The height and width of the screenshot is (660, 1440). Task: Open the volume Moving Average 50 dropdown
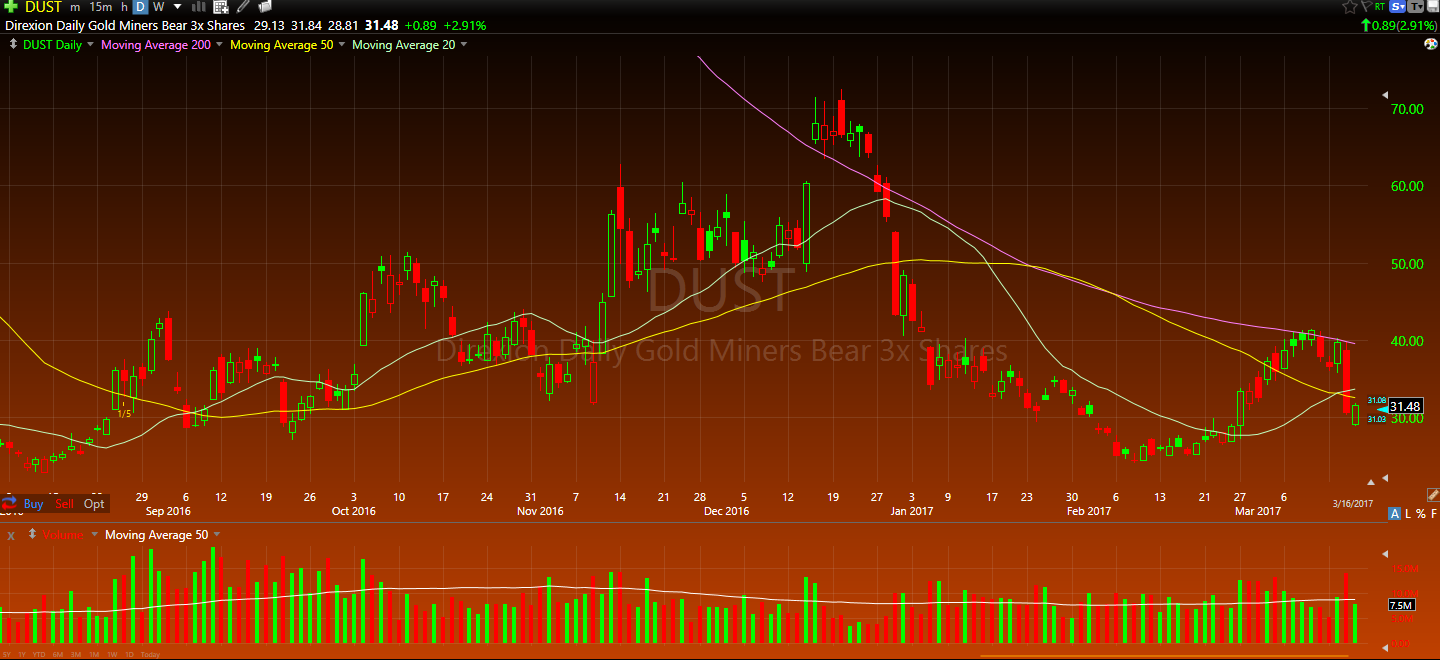coord(218,535)
